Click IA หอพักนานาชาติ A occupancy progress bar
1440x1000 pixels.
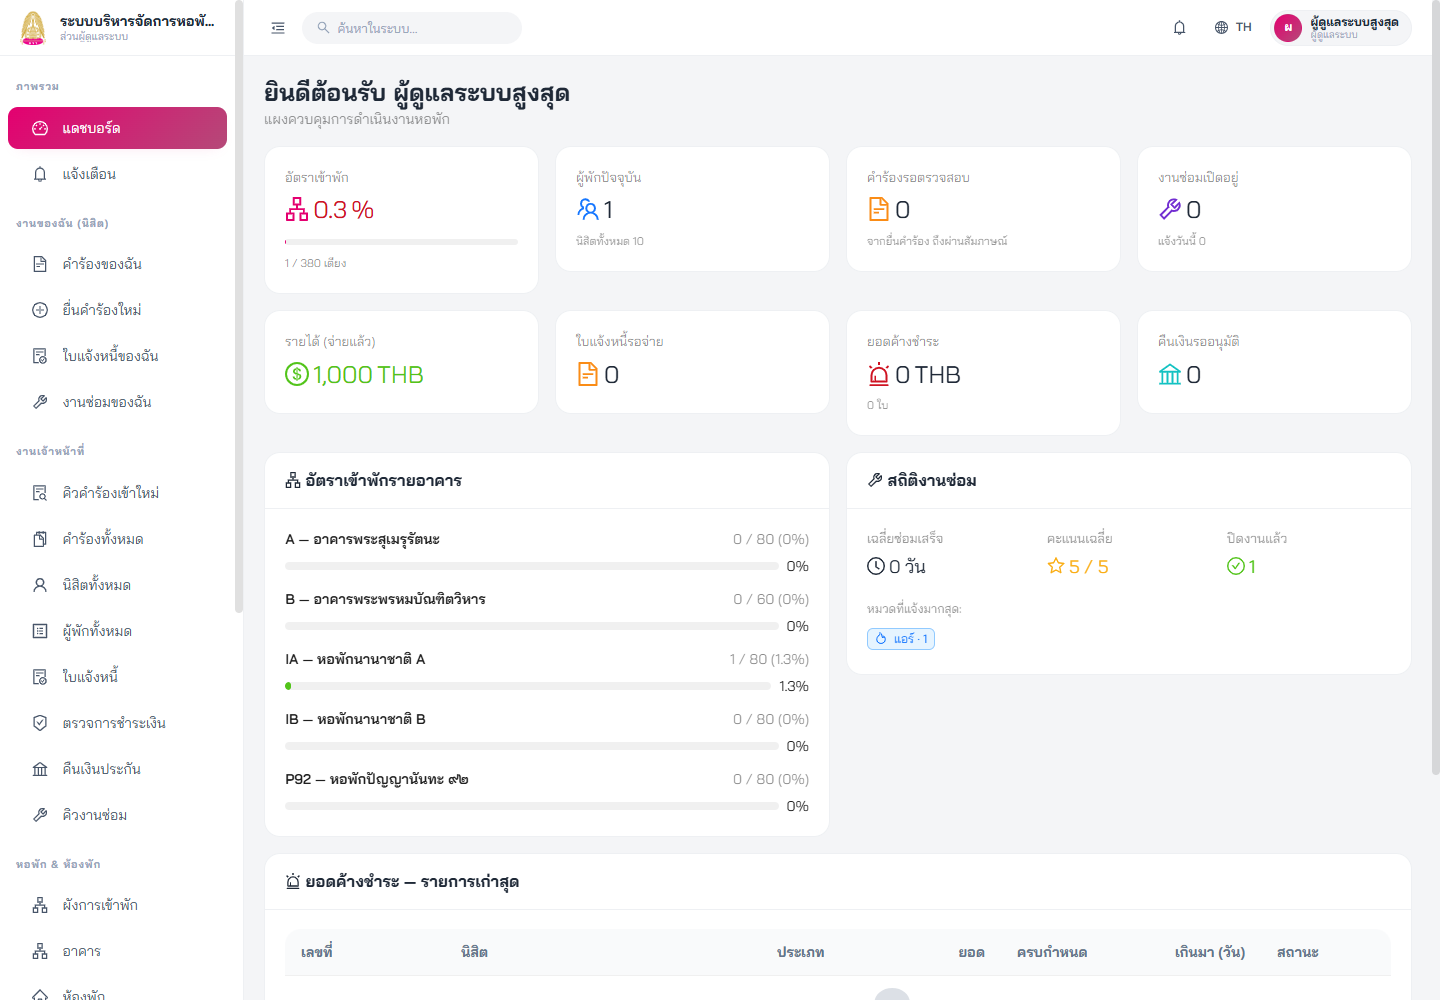point(528,686)
